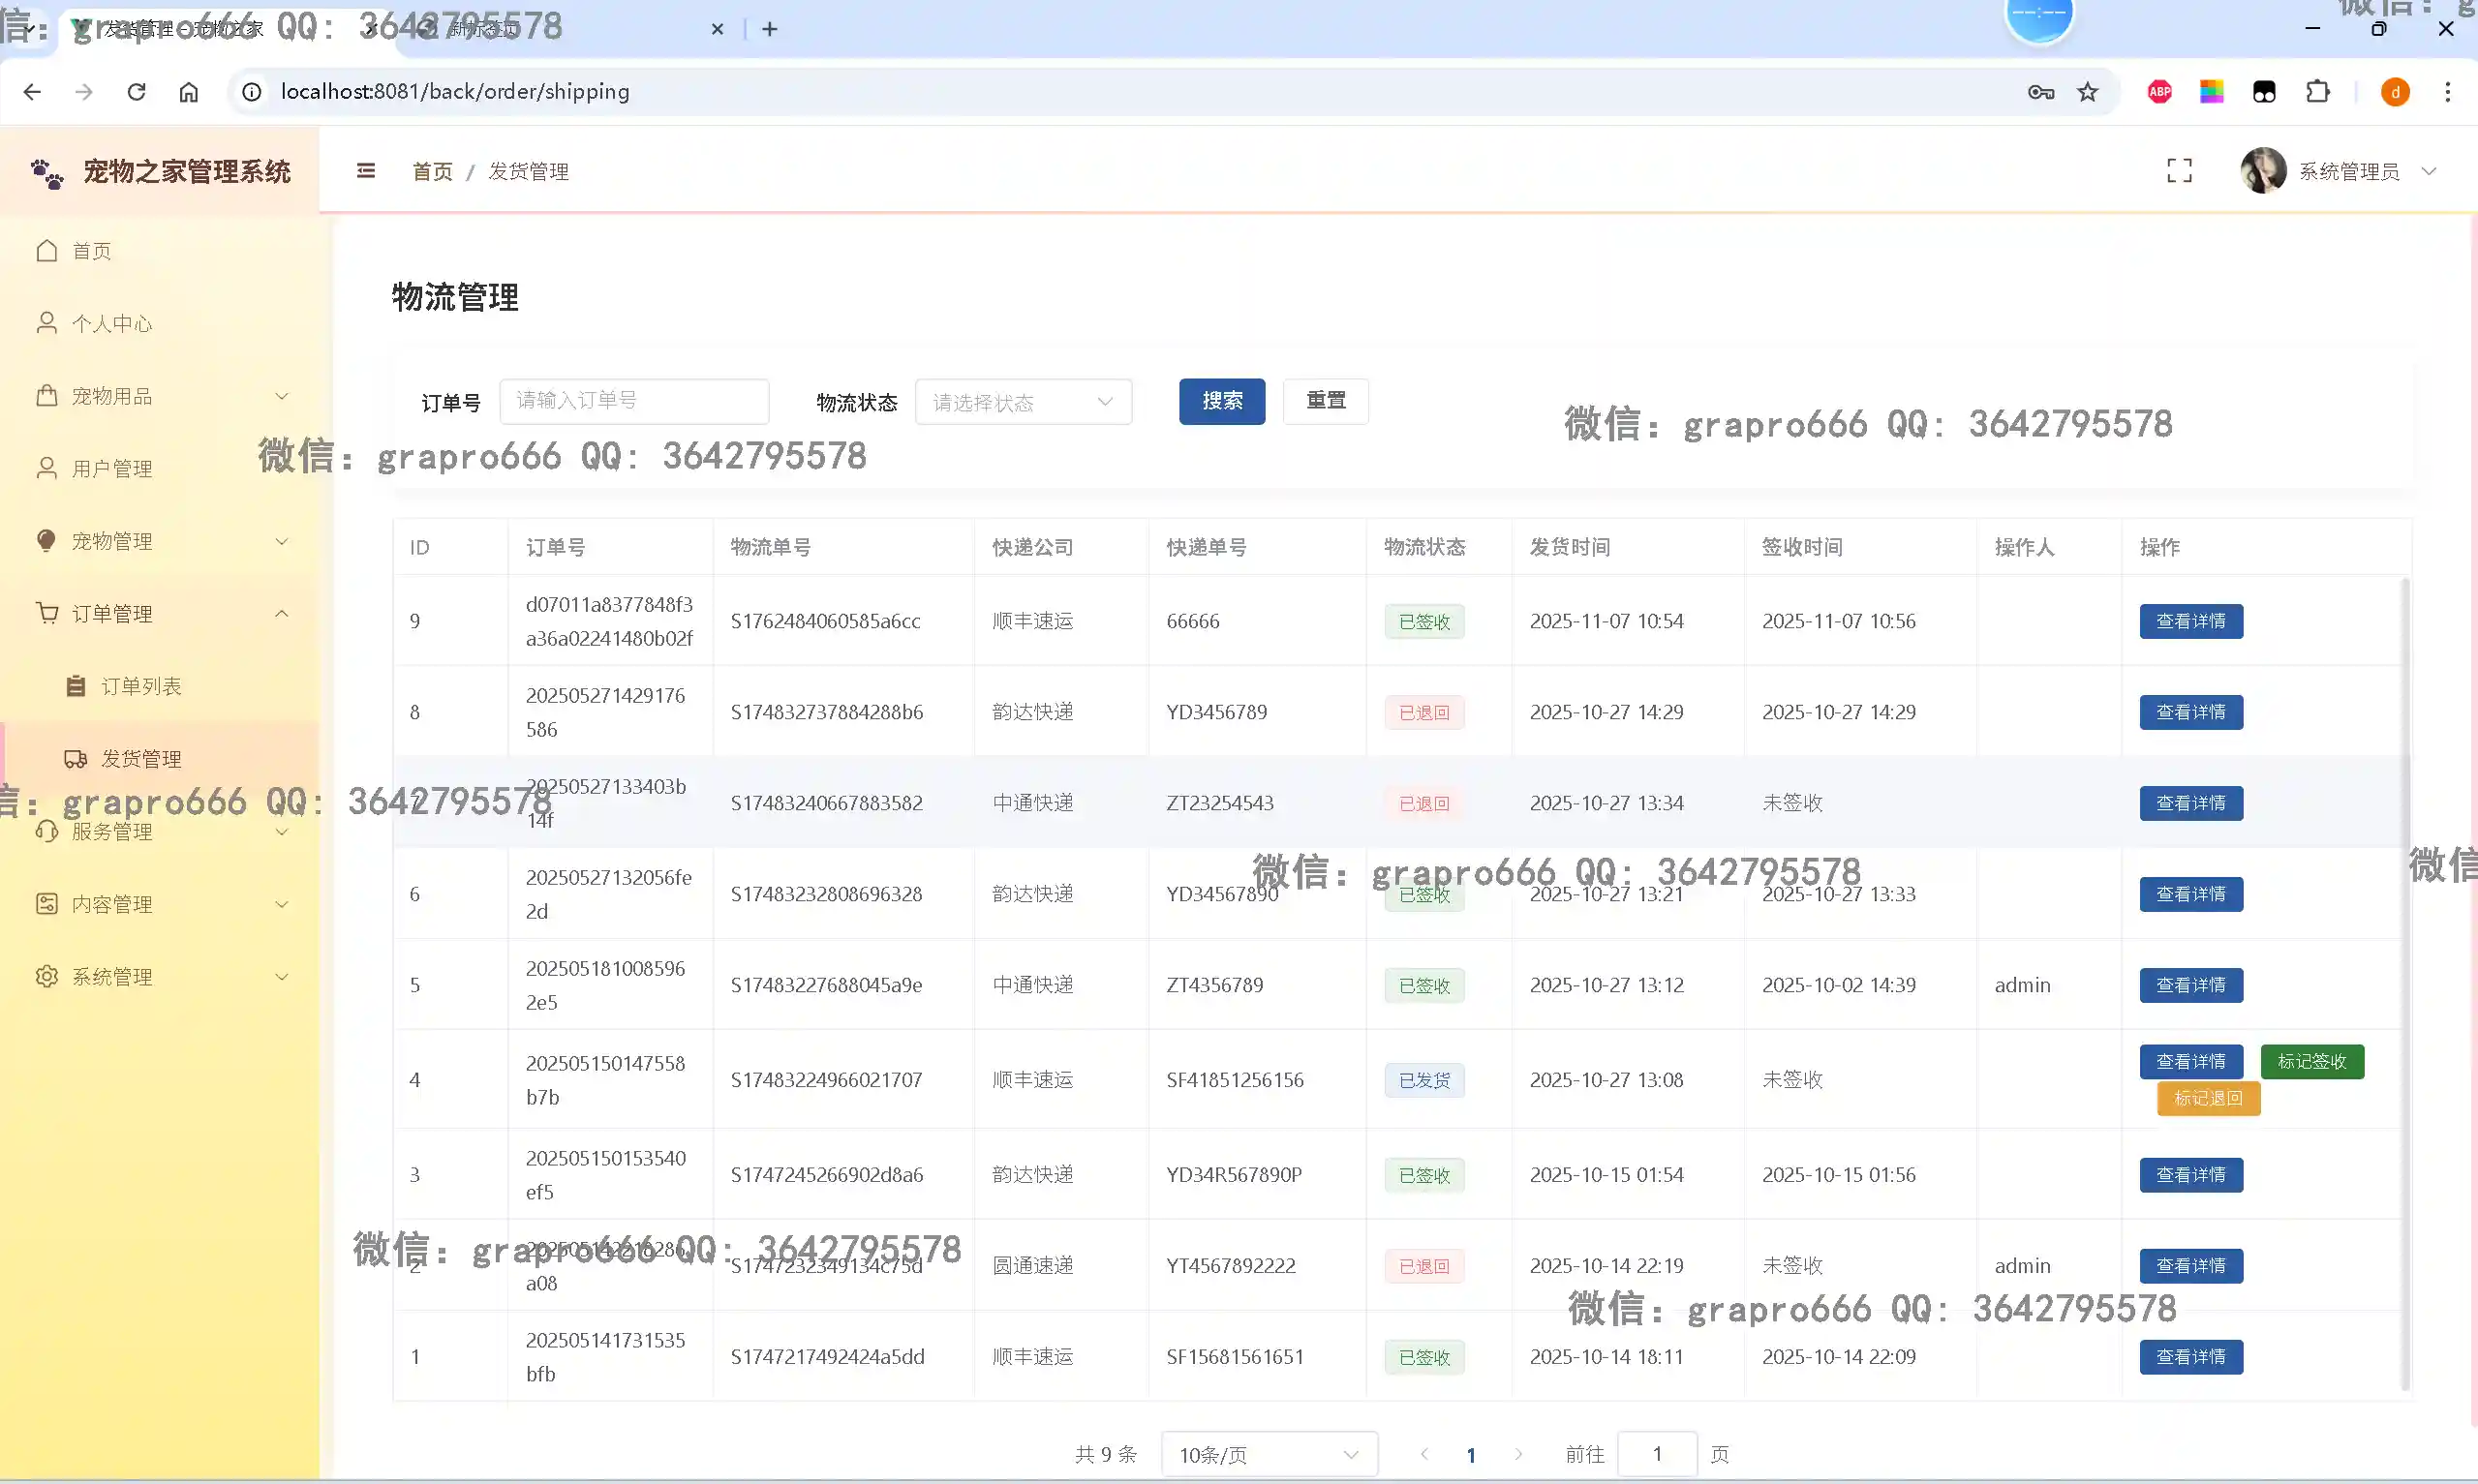Focus the 订单号 search input field

[x=634, y=401]
